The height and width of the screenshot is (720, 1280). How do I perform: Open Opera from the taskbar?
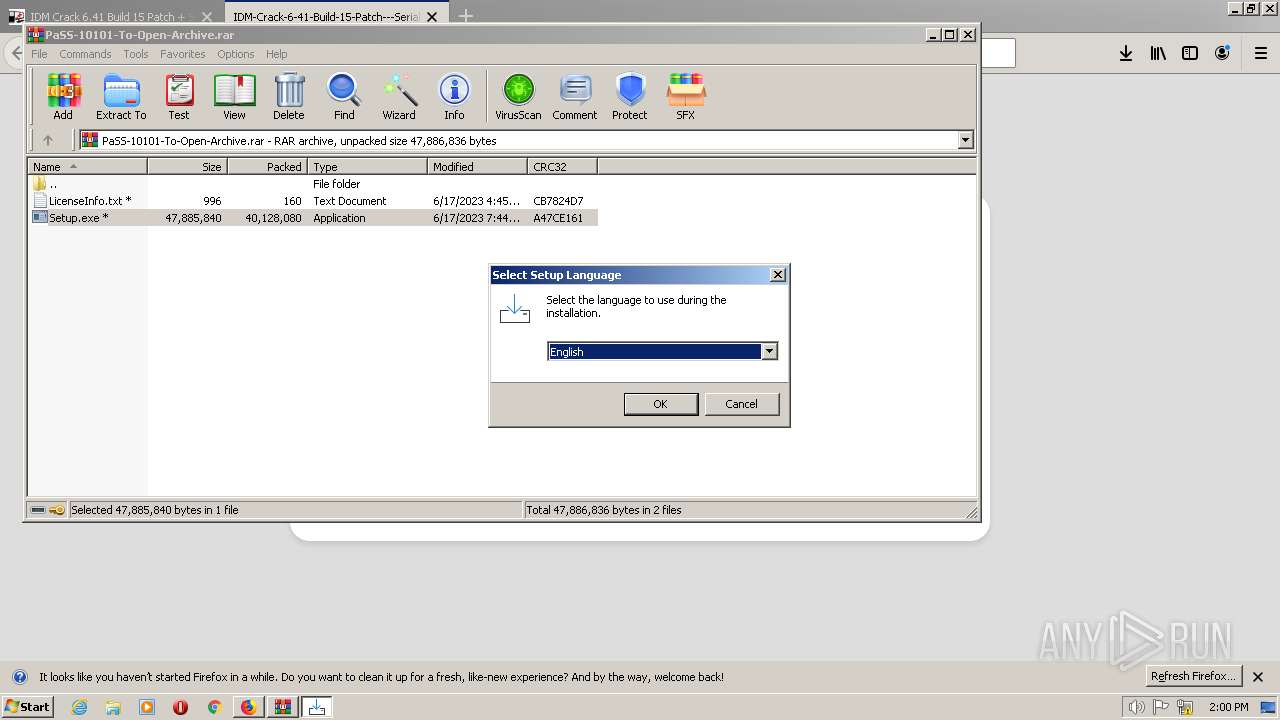180,707
